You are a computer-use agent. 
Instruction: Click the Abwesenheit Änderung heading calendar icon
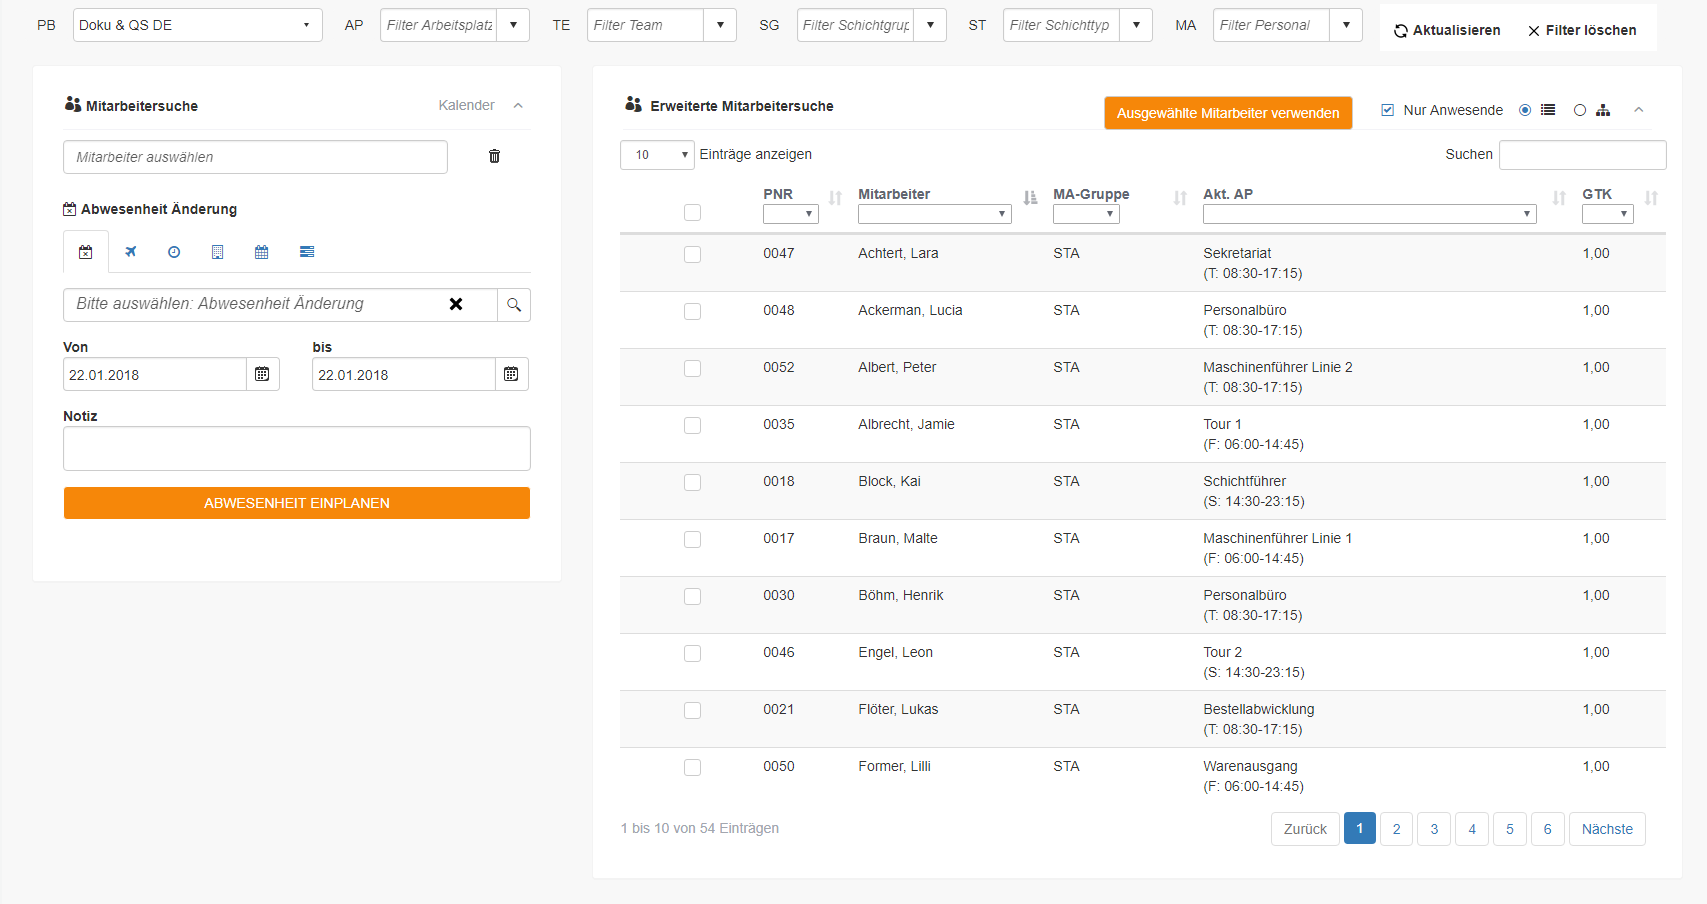click(69, 209)
